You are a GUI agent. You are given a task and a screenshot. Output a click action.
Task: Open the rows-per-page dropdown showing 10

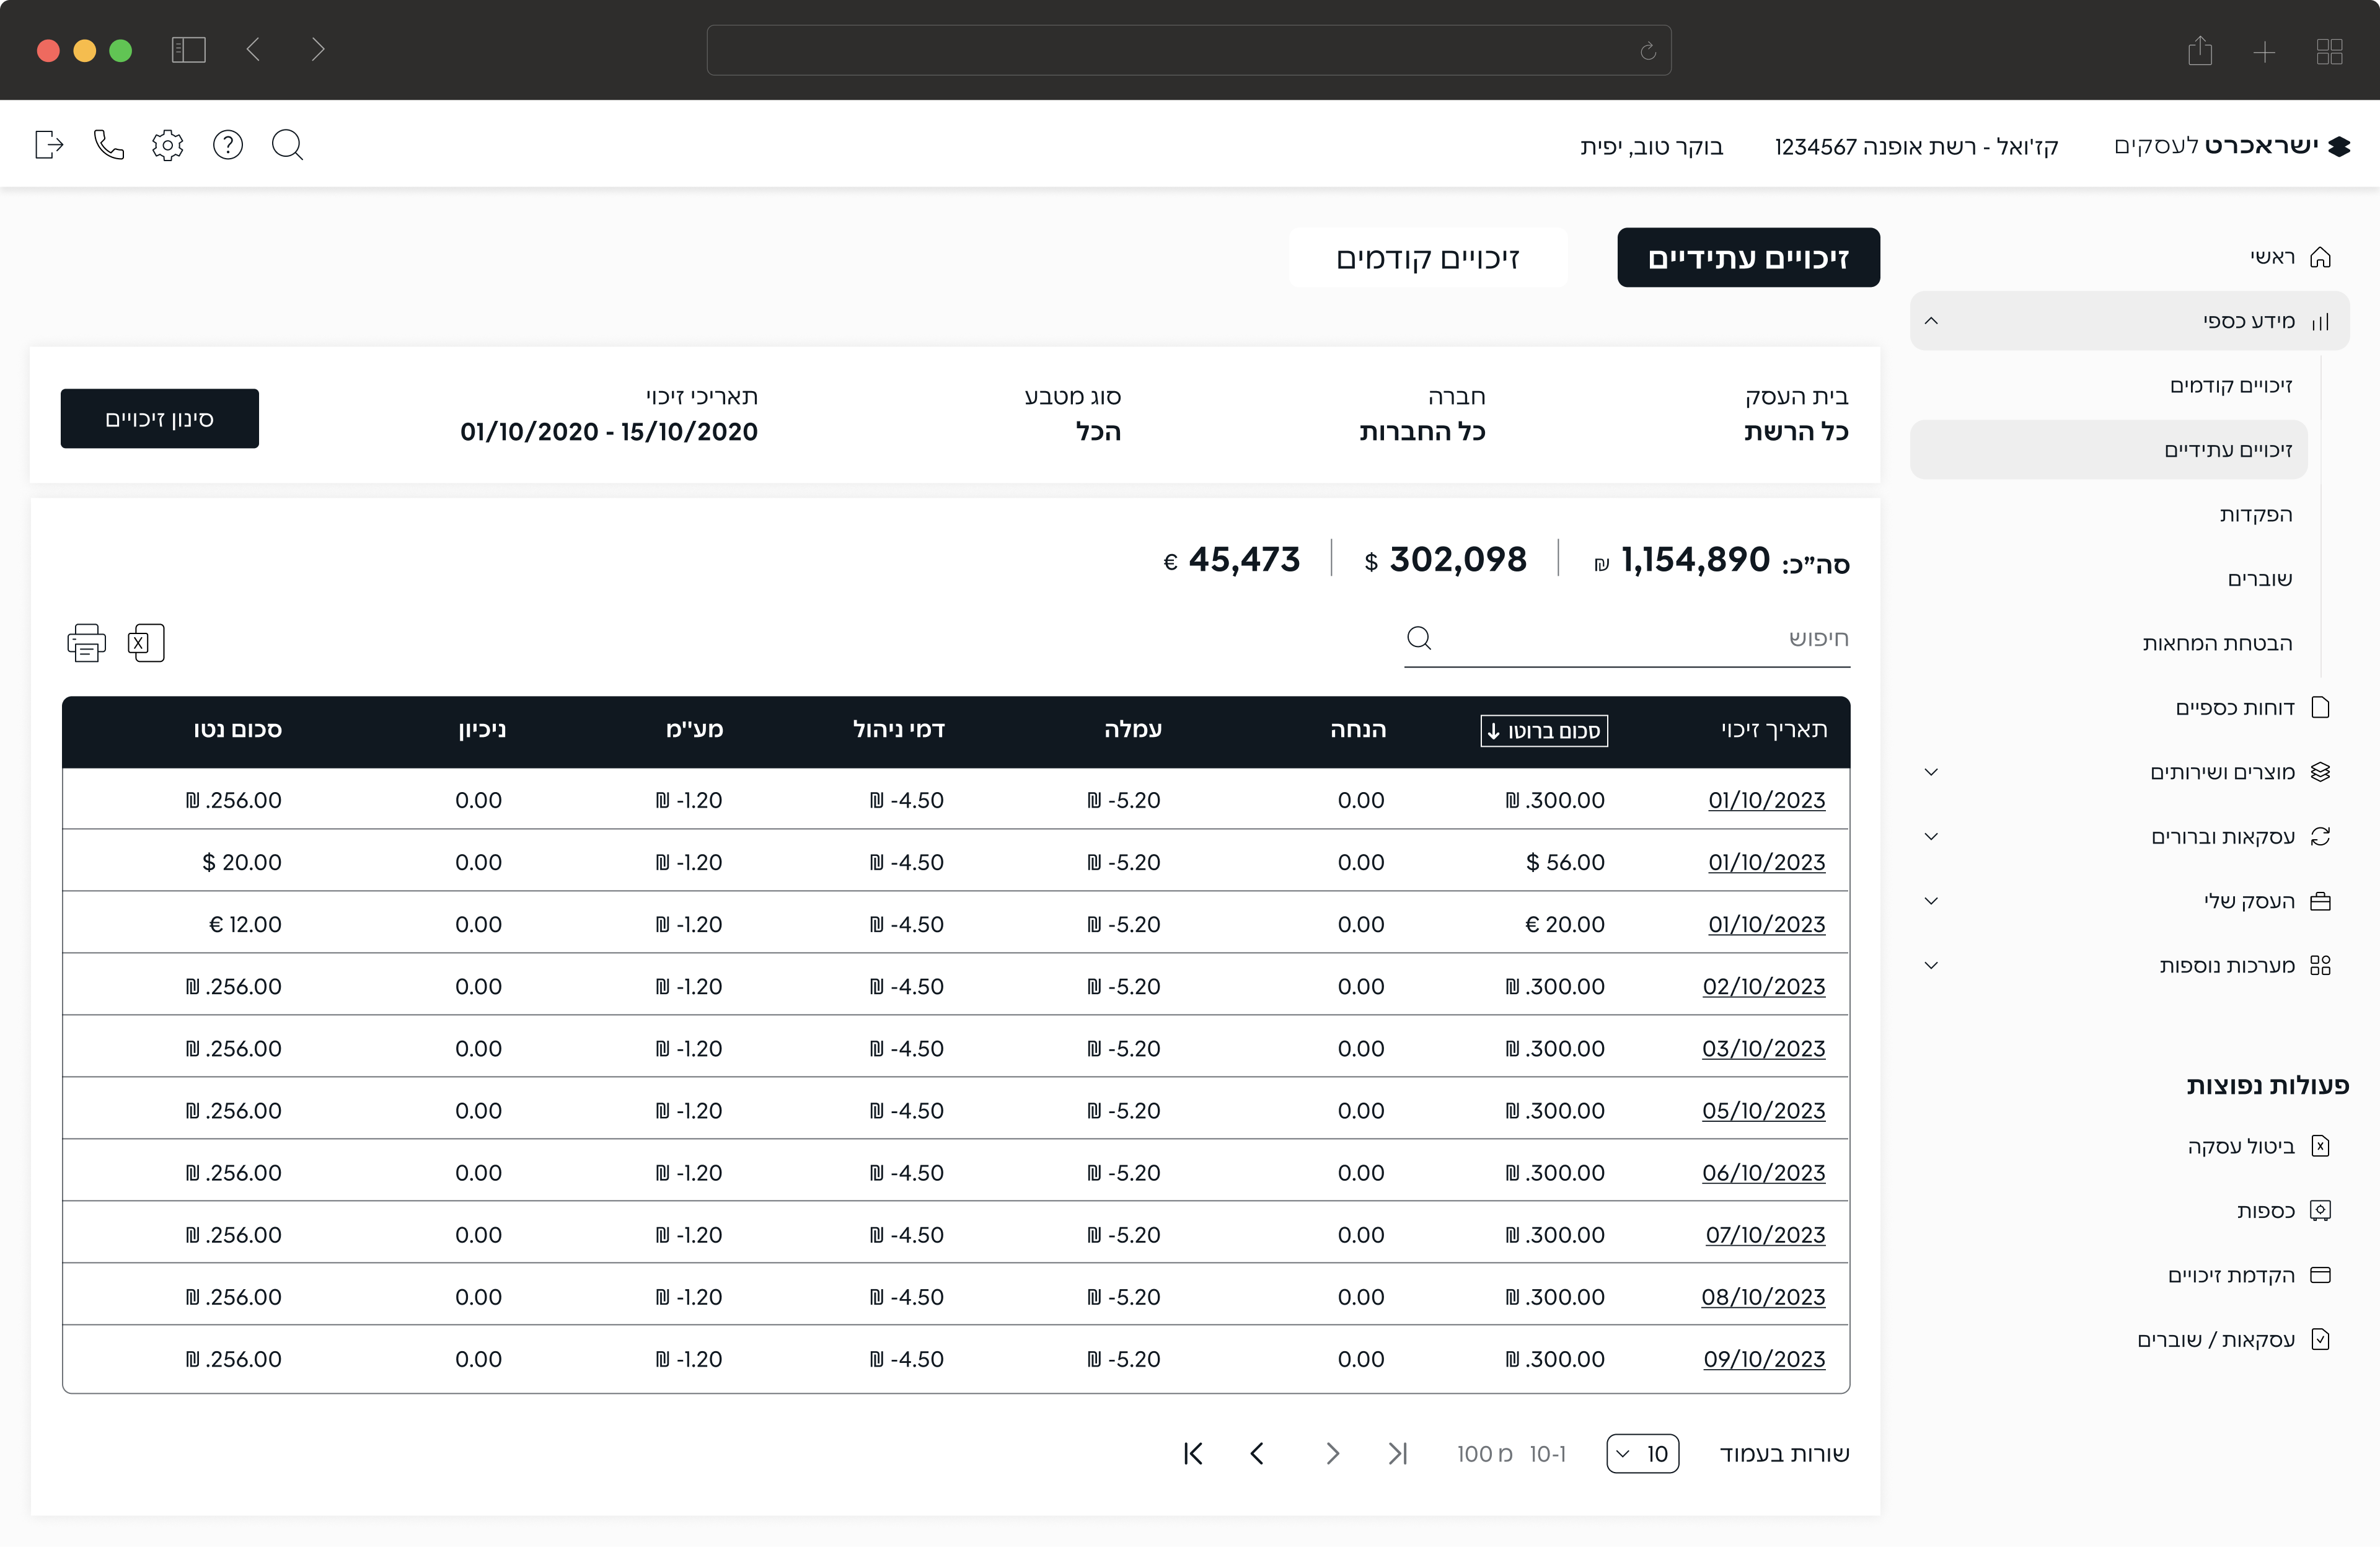click(1643, 1453)
